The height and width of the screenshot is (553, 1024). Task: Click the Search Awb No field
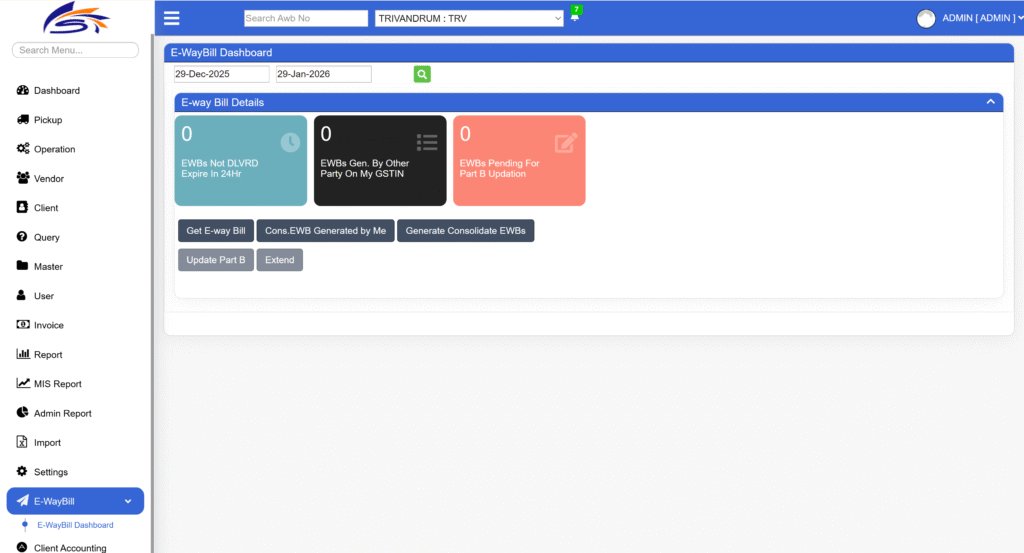point(306,18)
